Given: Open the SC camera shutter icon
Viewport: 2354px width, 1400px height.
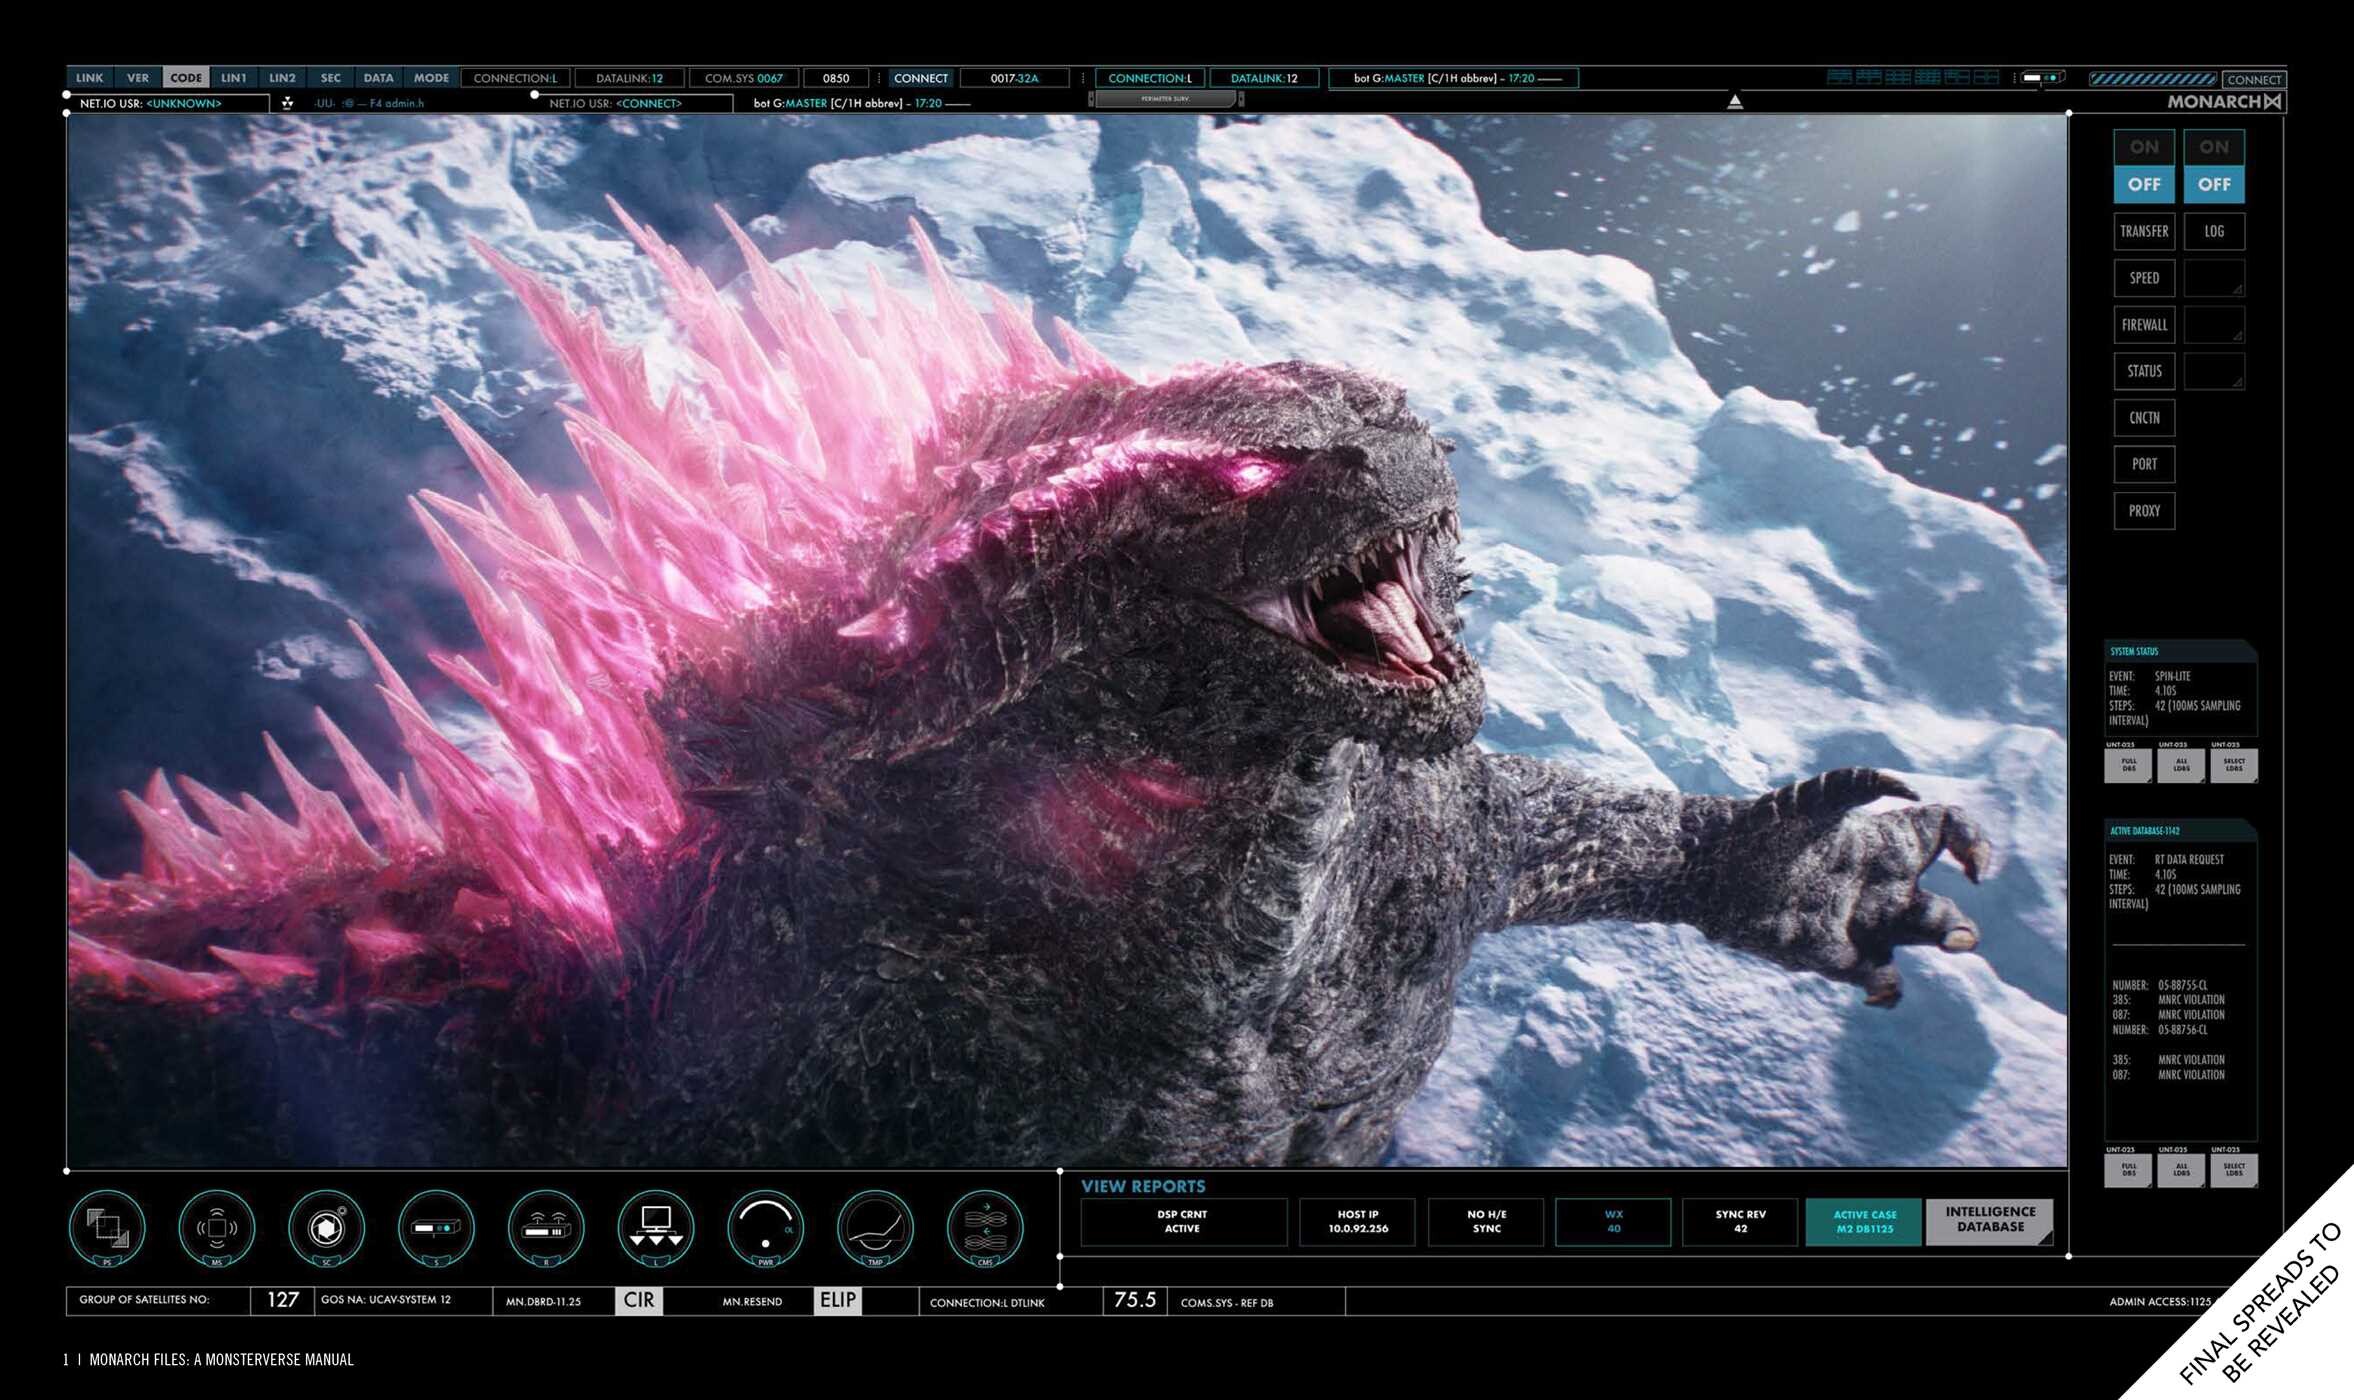Looking at the screenshot, I should [x=326, y=1227].
